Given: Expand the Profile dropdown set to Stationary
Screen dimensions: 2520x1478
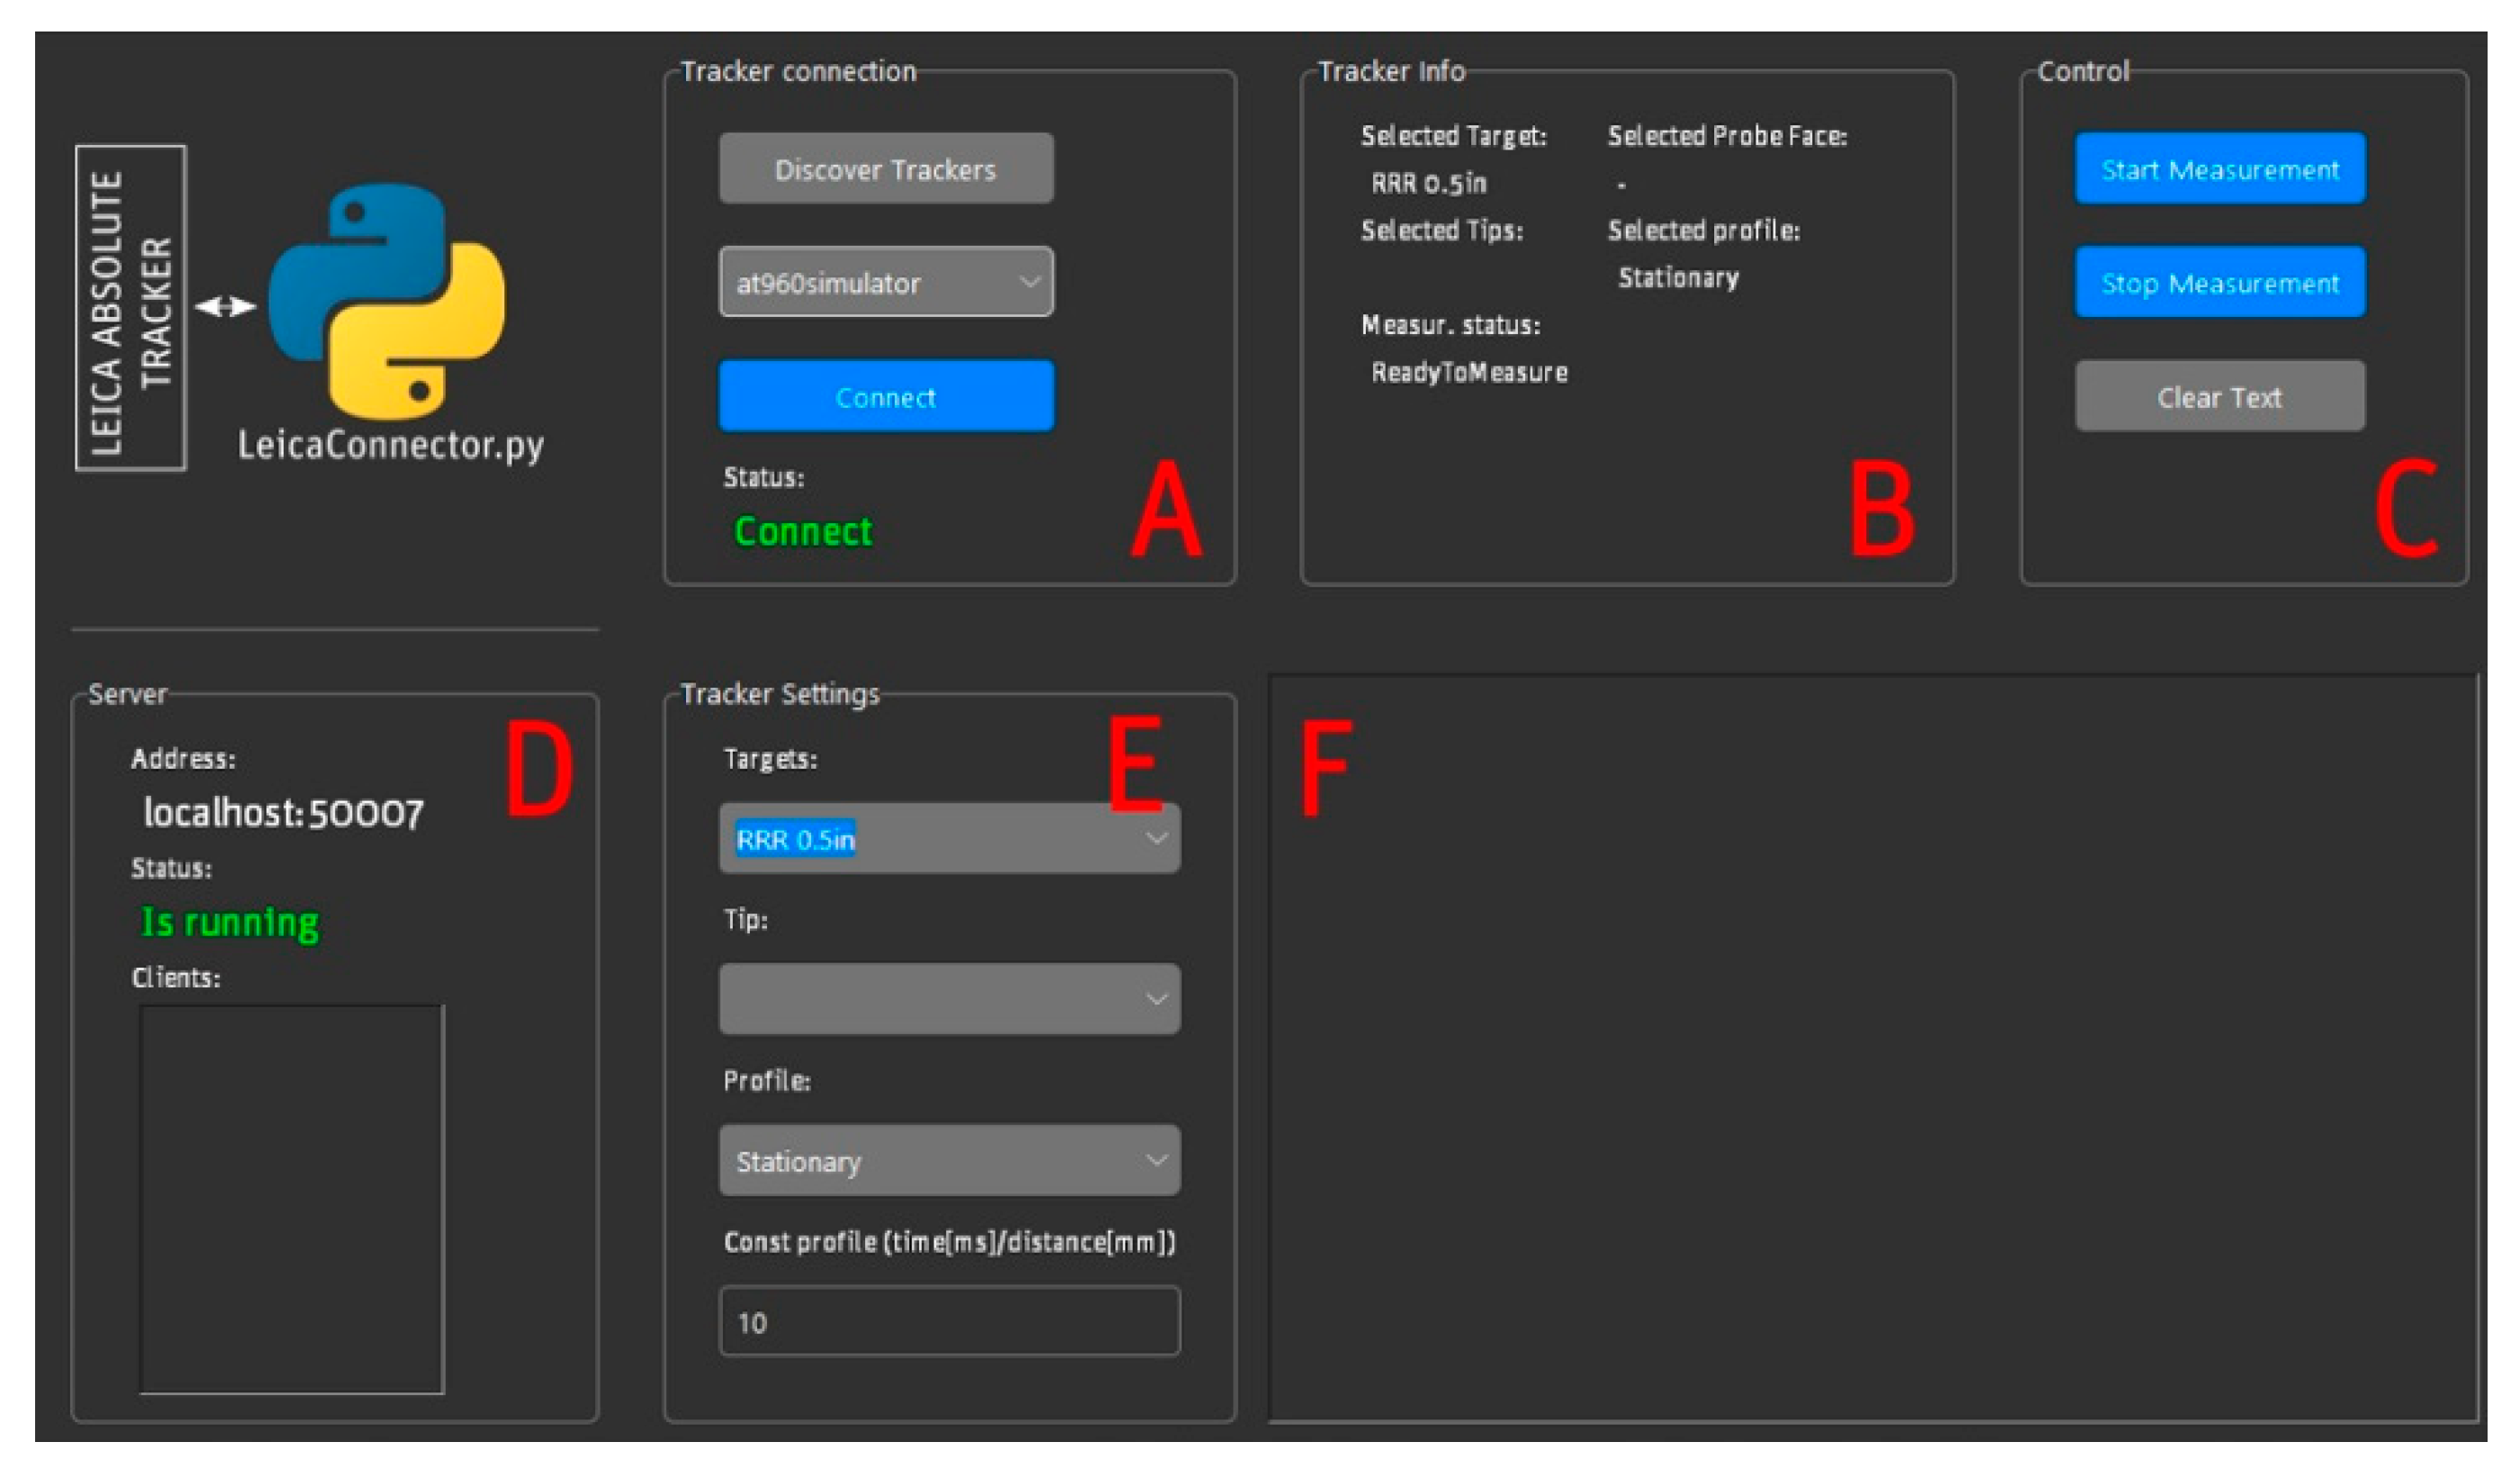Looking at the screenshot, I should (x=948, y=1160).
